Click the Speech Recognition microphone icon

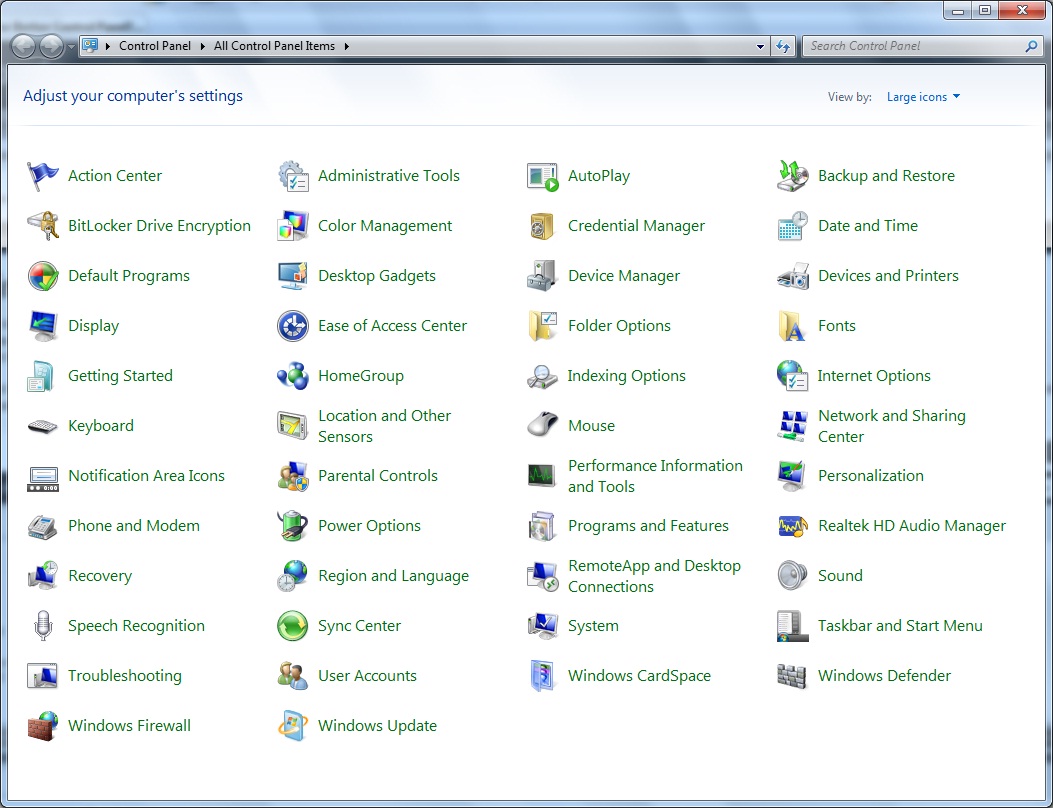pyautogui.click(x=43, y=626)
